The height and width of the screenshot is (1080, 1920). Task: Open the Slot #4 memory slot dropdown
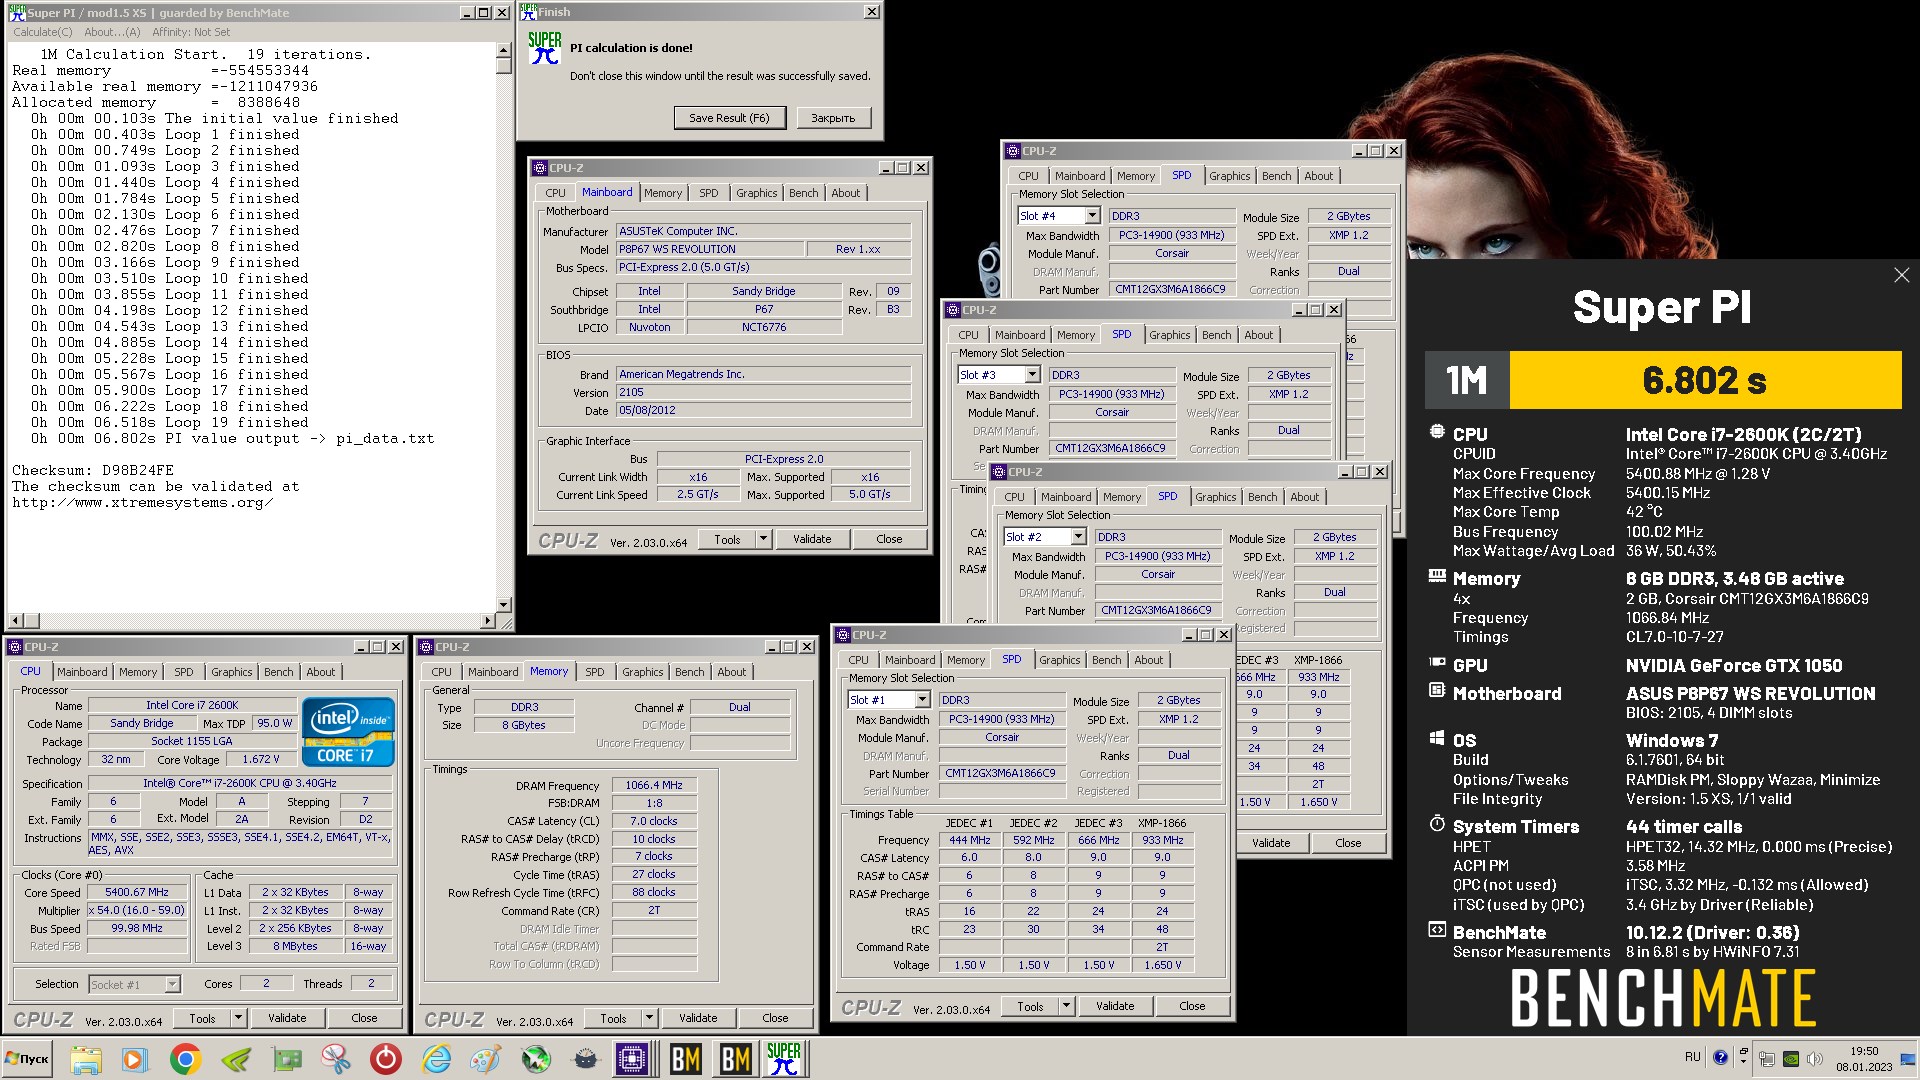pos(1092,216)
